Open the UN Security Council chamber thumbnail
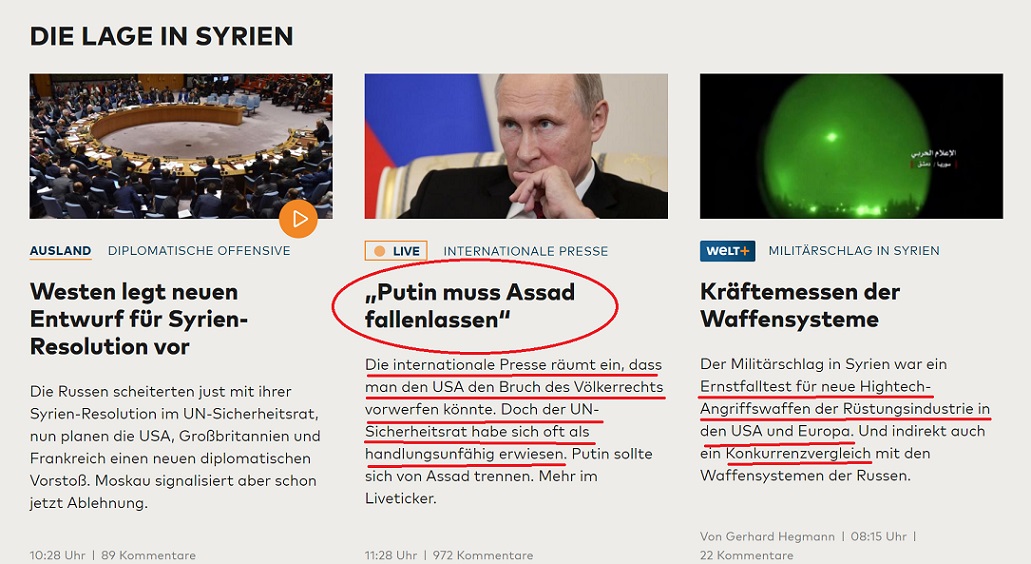This screenshot has width=1031, height=564. pos(181,146)
